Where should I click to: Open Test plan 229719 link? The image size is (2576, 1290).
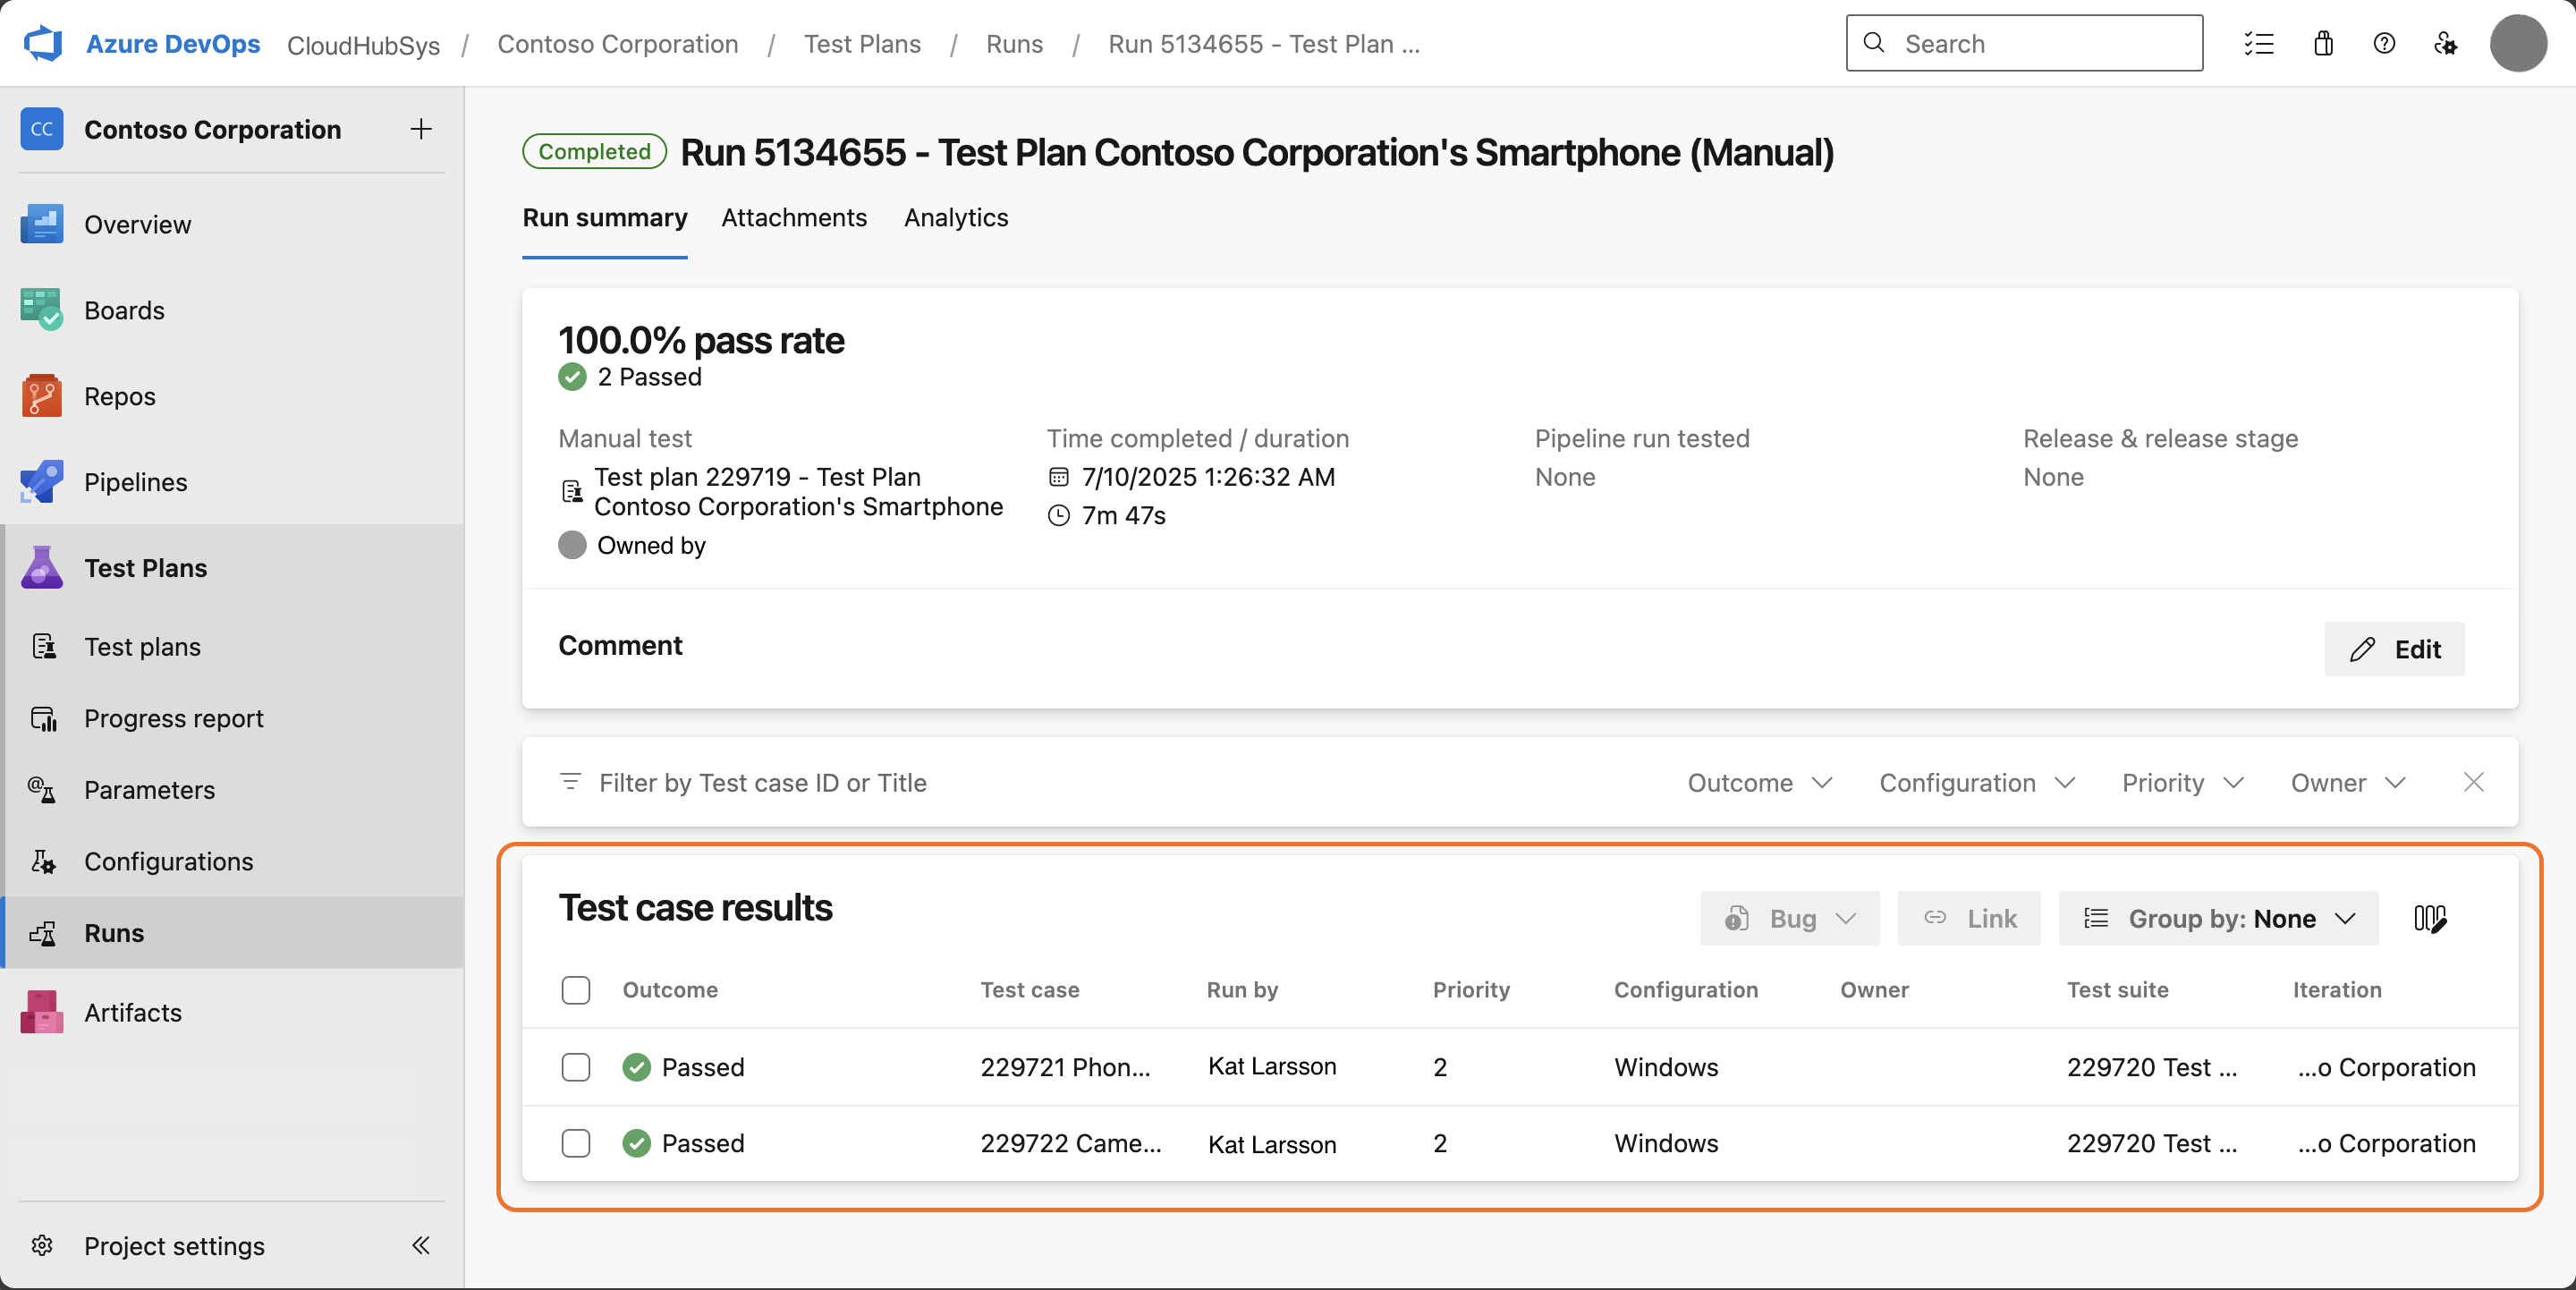798,492
